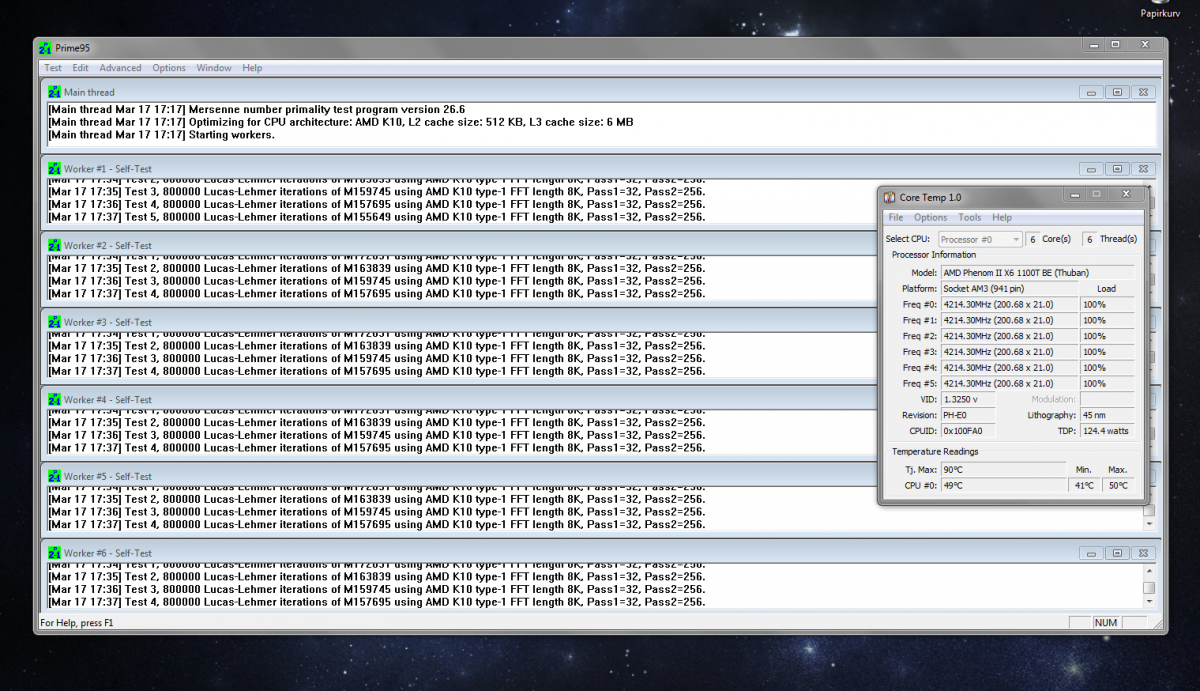The height and width of the screenshot is (691, 1200).
Task: Click the Freq #0 frequency value
Action: [1009, 304]
